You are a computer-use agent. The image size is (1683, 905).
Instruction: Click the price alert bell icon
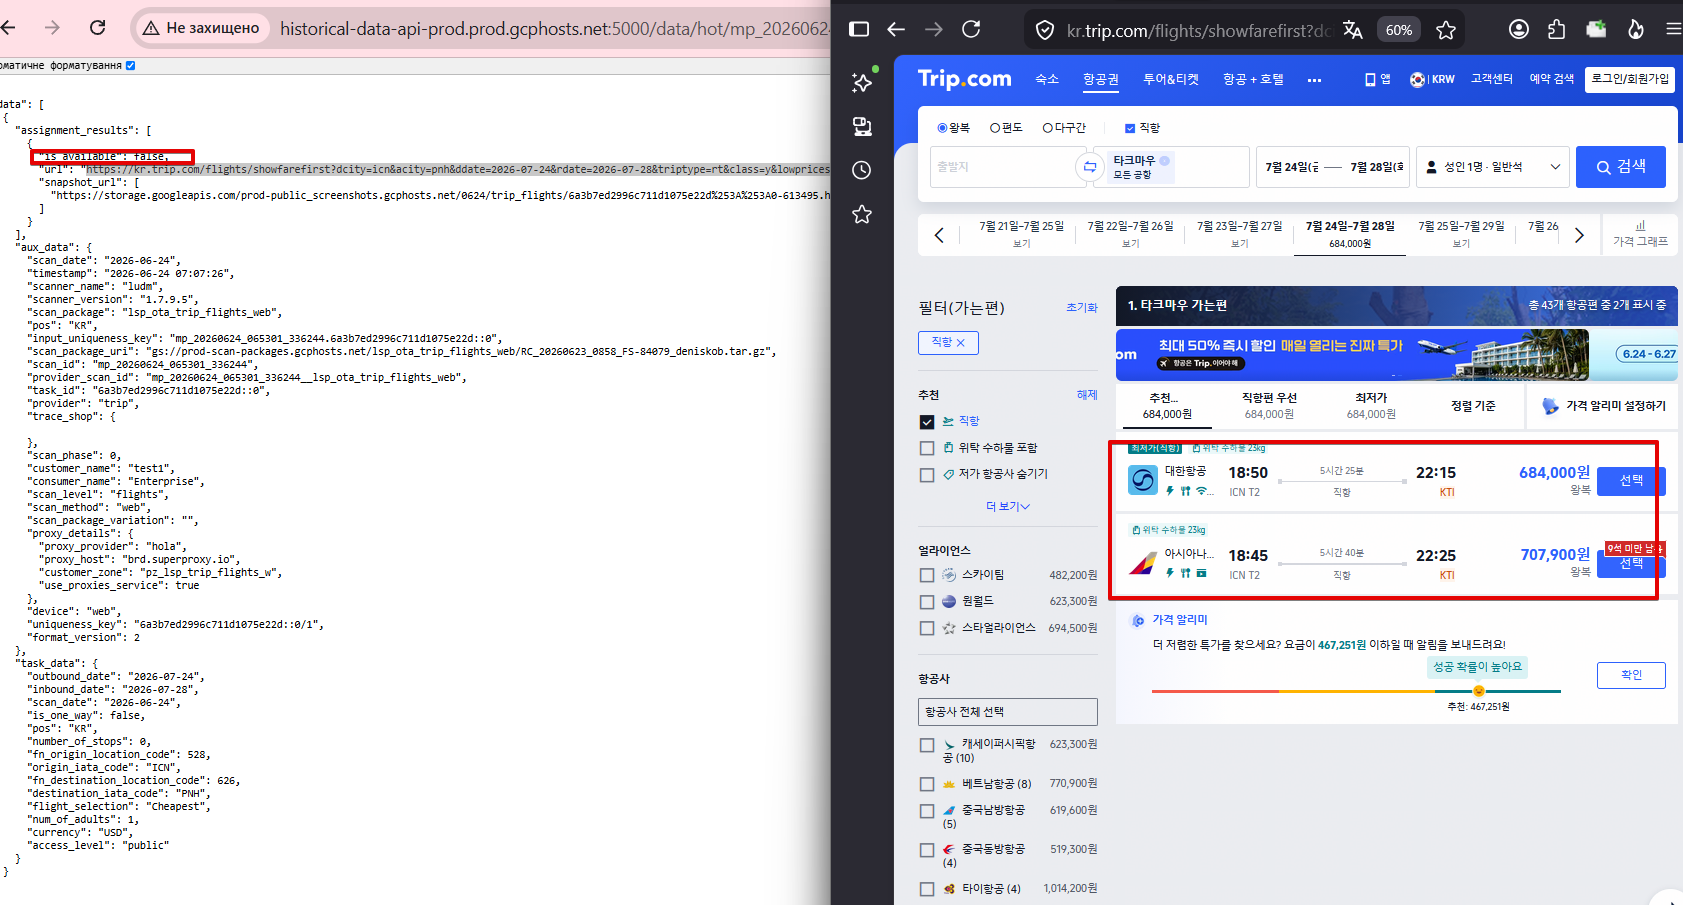pos(1550,406)
